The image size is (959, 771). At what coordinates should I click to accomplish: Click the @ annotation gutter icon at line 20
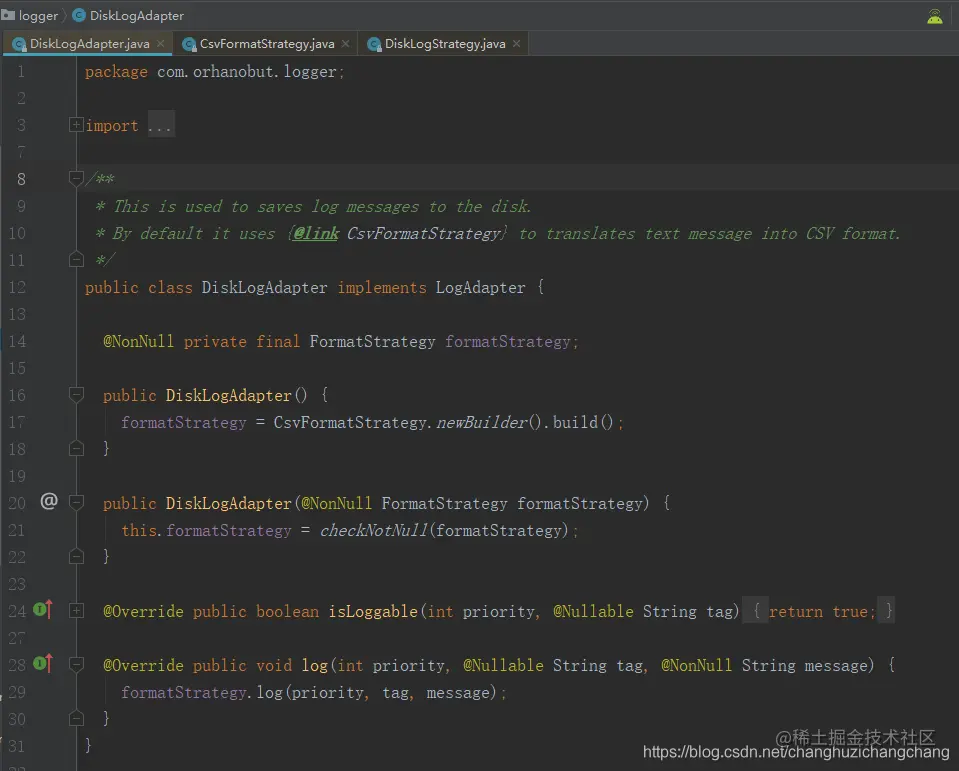point(49,501)
